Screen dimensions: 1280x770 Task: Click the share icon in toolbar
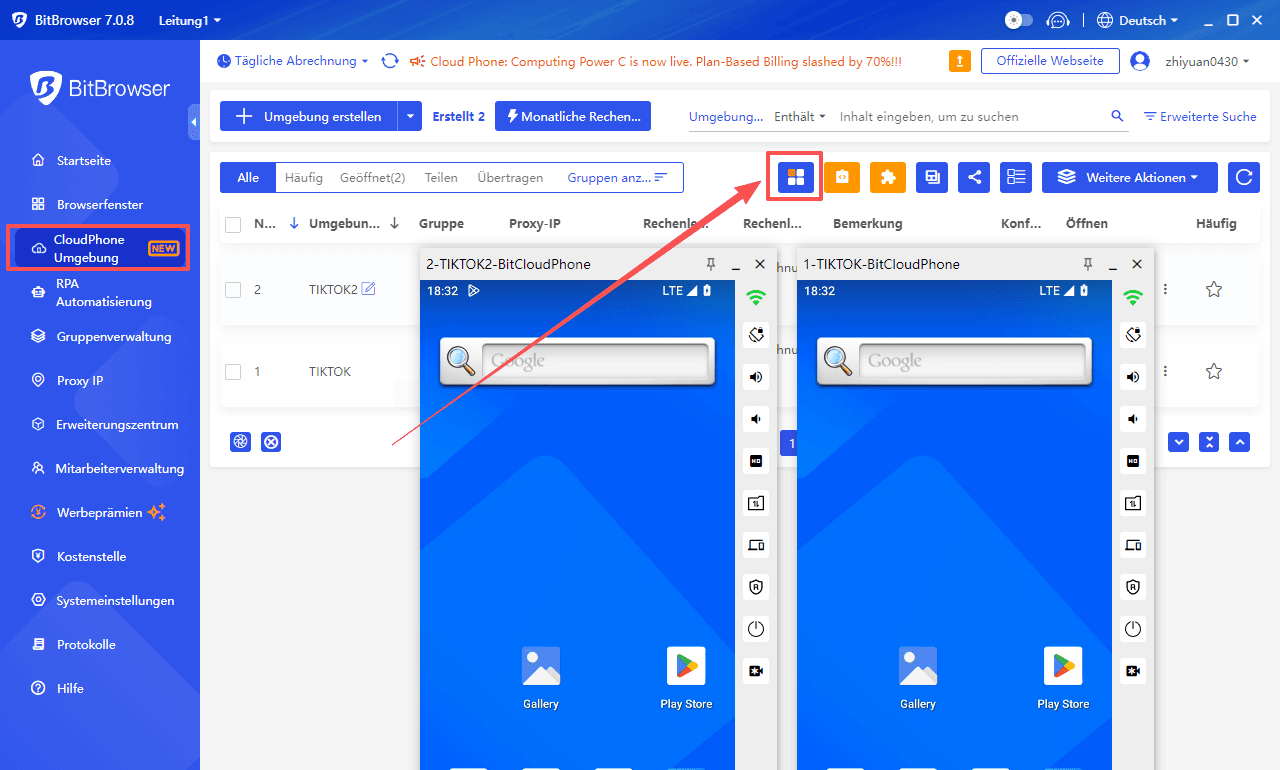tap(974, 177)
